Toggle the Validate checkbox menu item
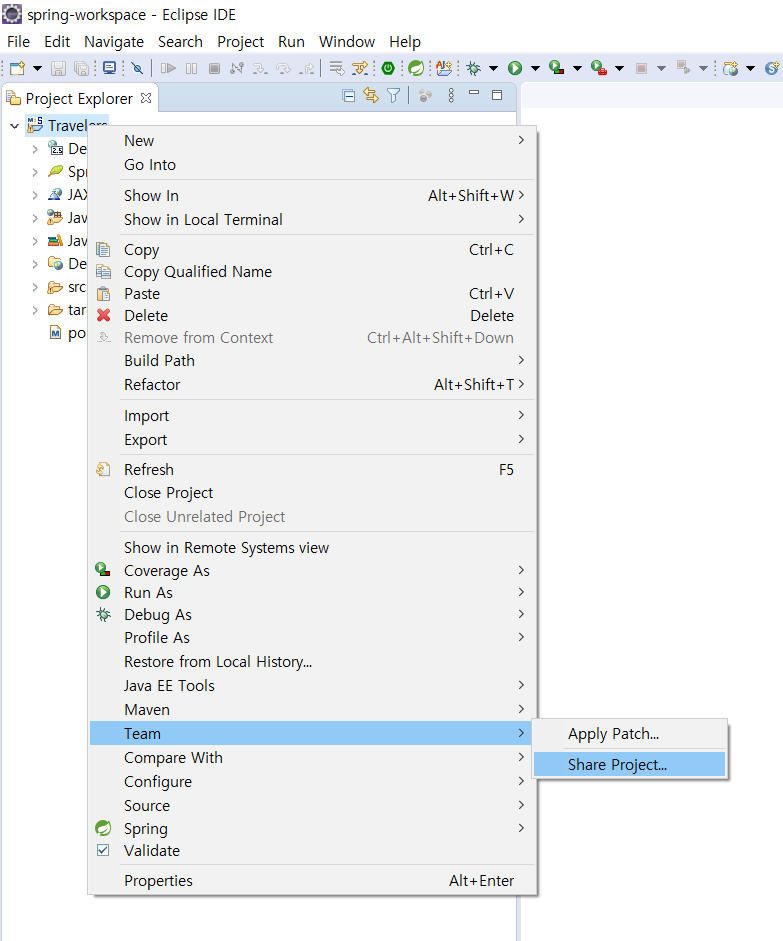The width and height of the screenshot is (783, 941). coord(312,851)
